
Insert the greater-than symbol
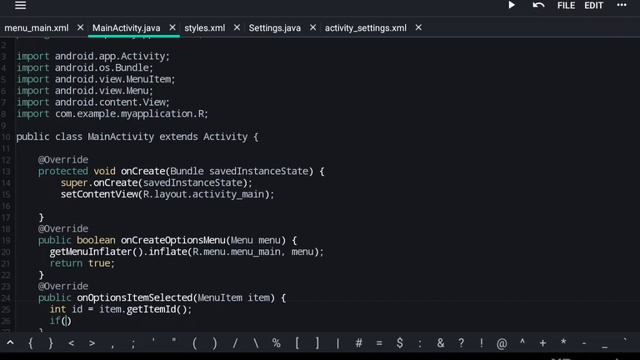pos(92,343)
